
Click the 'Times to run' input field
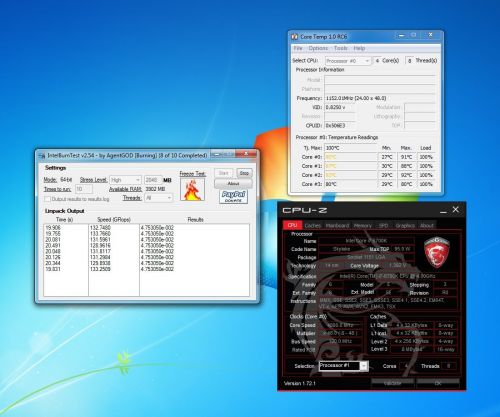tap(84, 189)
